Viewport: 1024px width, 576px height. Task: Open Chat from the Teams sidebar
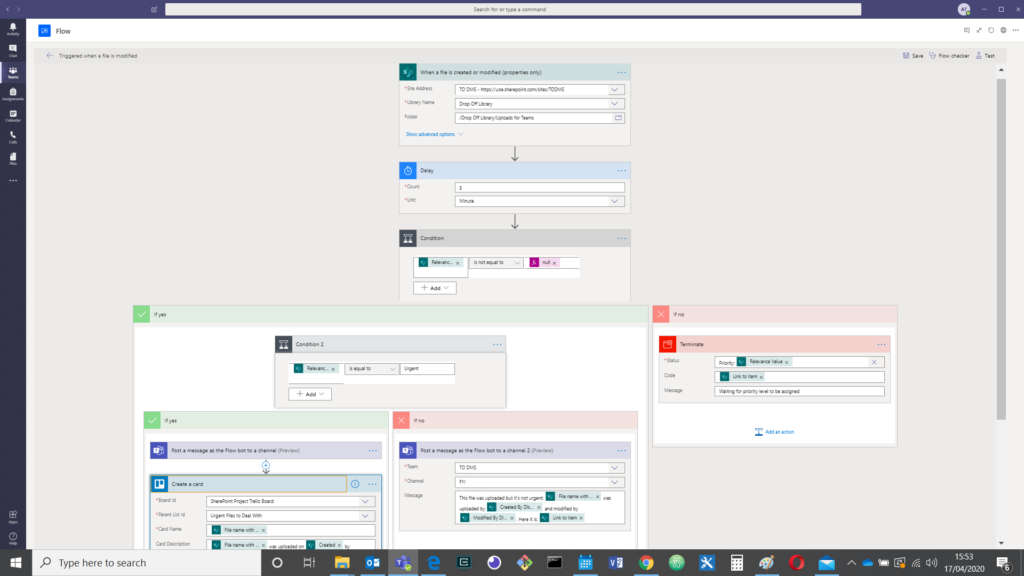(11, 48)
